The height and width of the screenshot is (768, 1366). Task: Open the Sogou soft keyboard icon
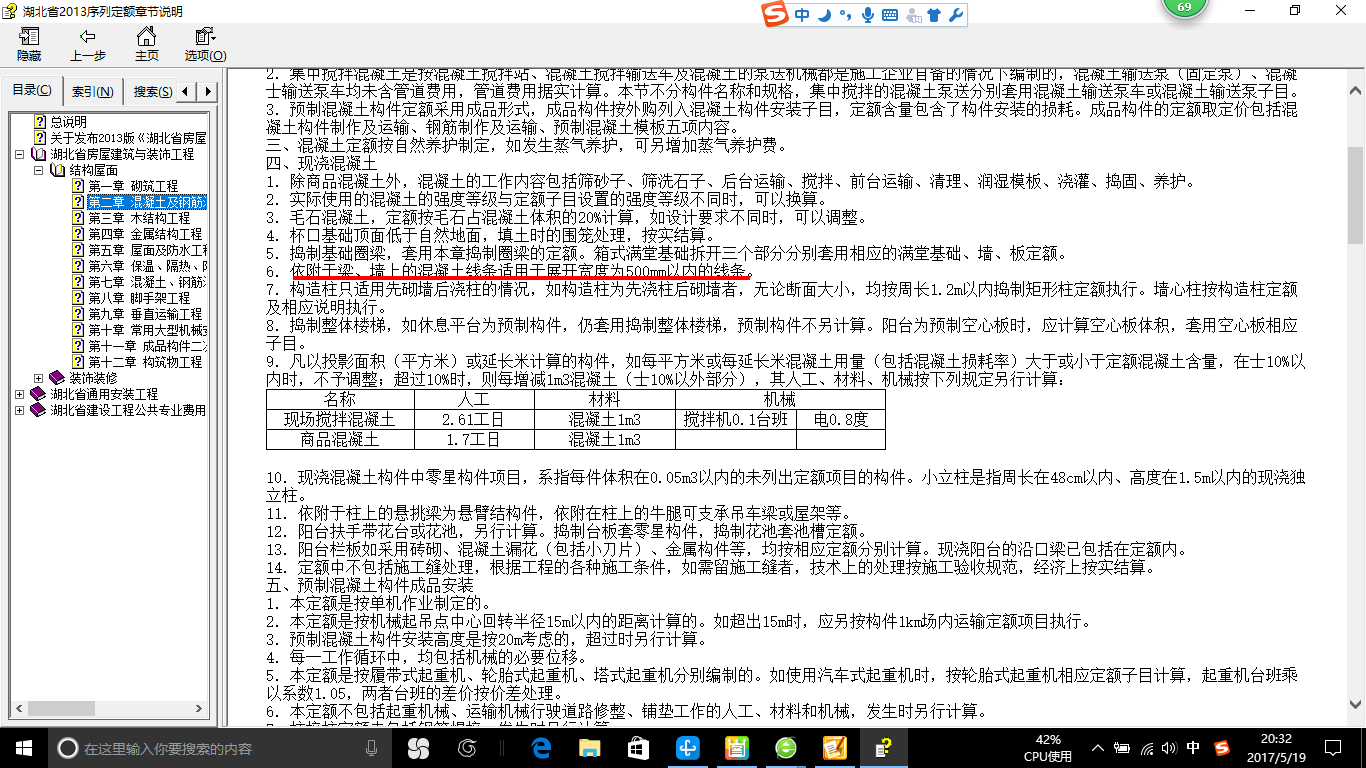pyautogui.click(x=889, y=15)
